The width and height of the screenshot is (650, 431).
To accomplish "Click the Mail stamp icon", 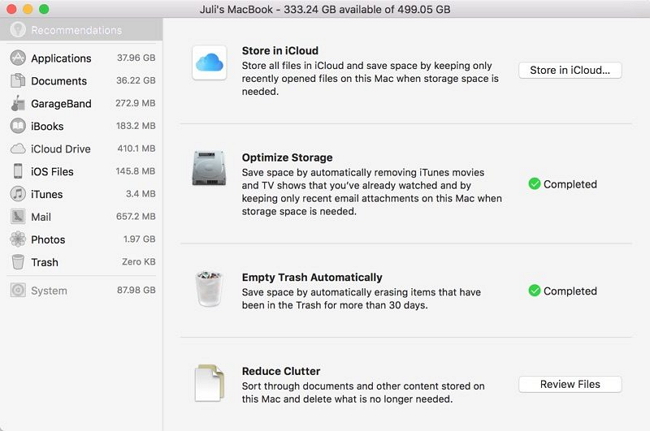I will point(18,216).
